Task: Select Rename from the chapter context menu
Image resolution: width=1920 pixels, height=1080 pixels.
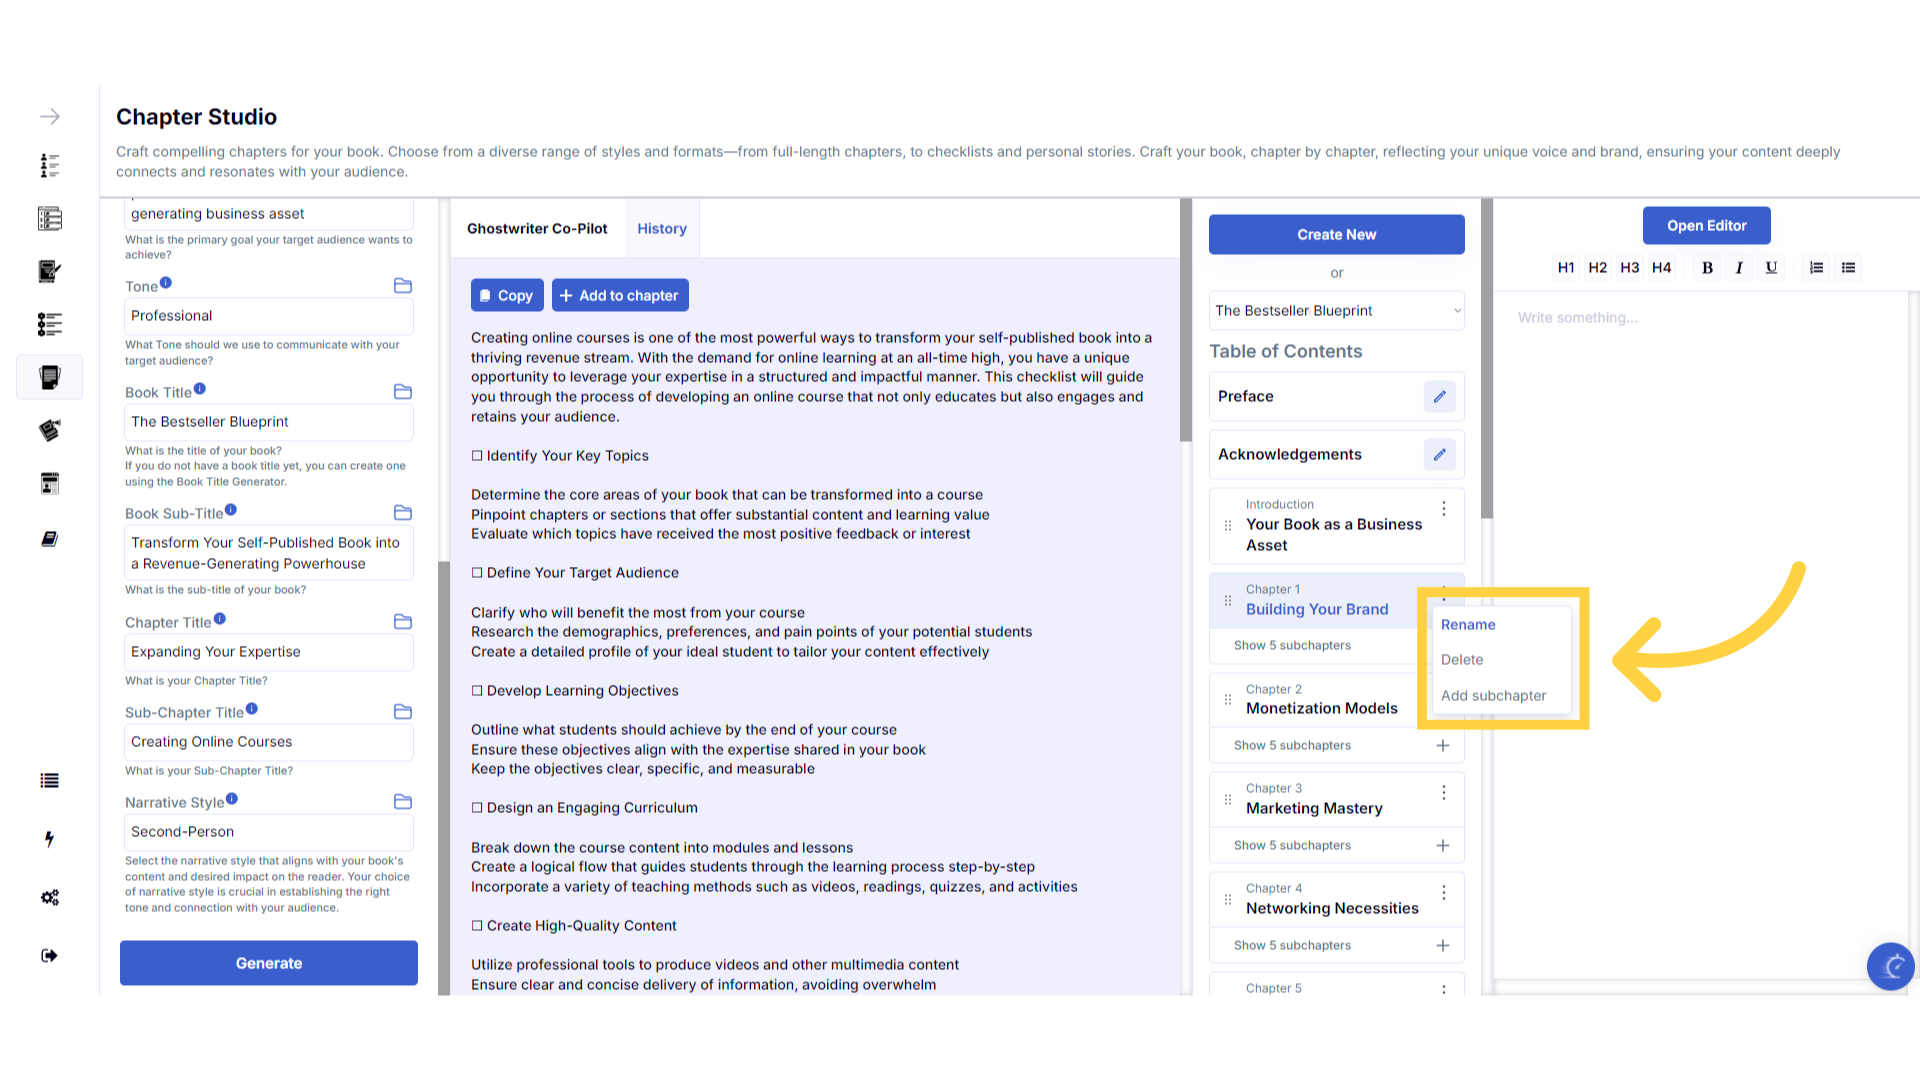Action: [1468, 625]
